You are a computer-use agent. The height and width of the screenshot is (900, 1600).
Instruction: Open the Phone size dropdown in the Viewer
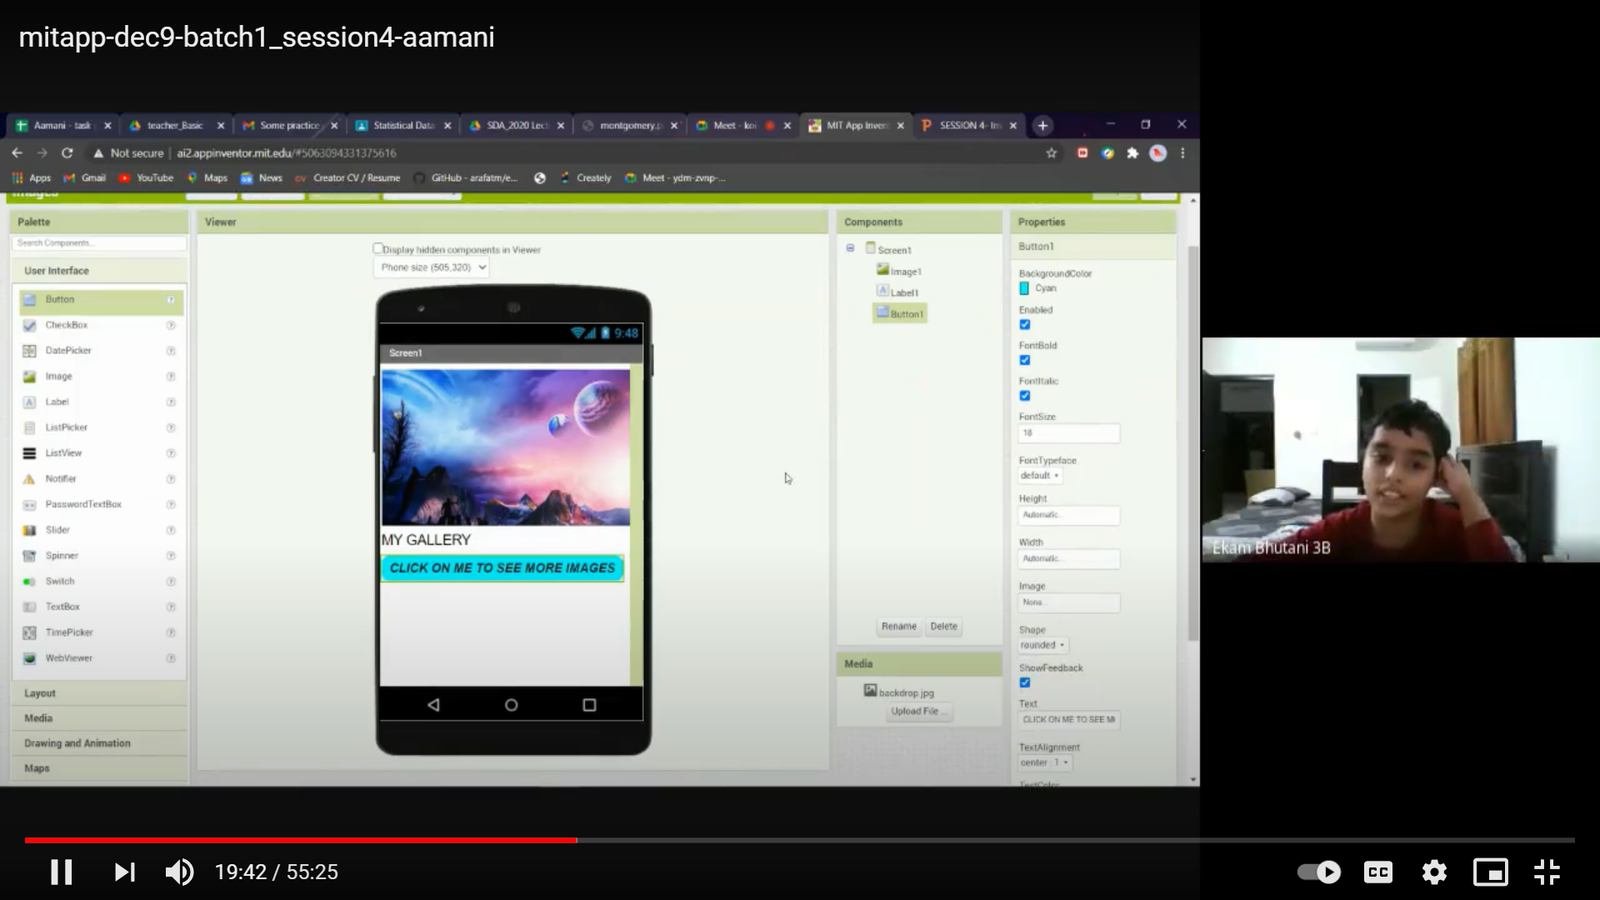pos(430,267)
